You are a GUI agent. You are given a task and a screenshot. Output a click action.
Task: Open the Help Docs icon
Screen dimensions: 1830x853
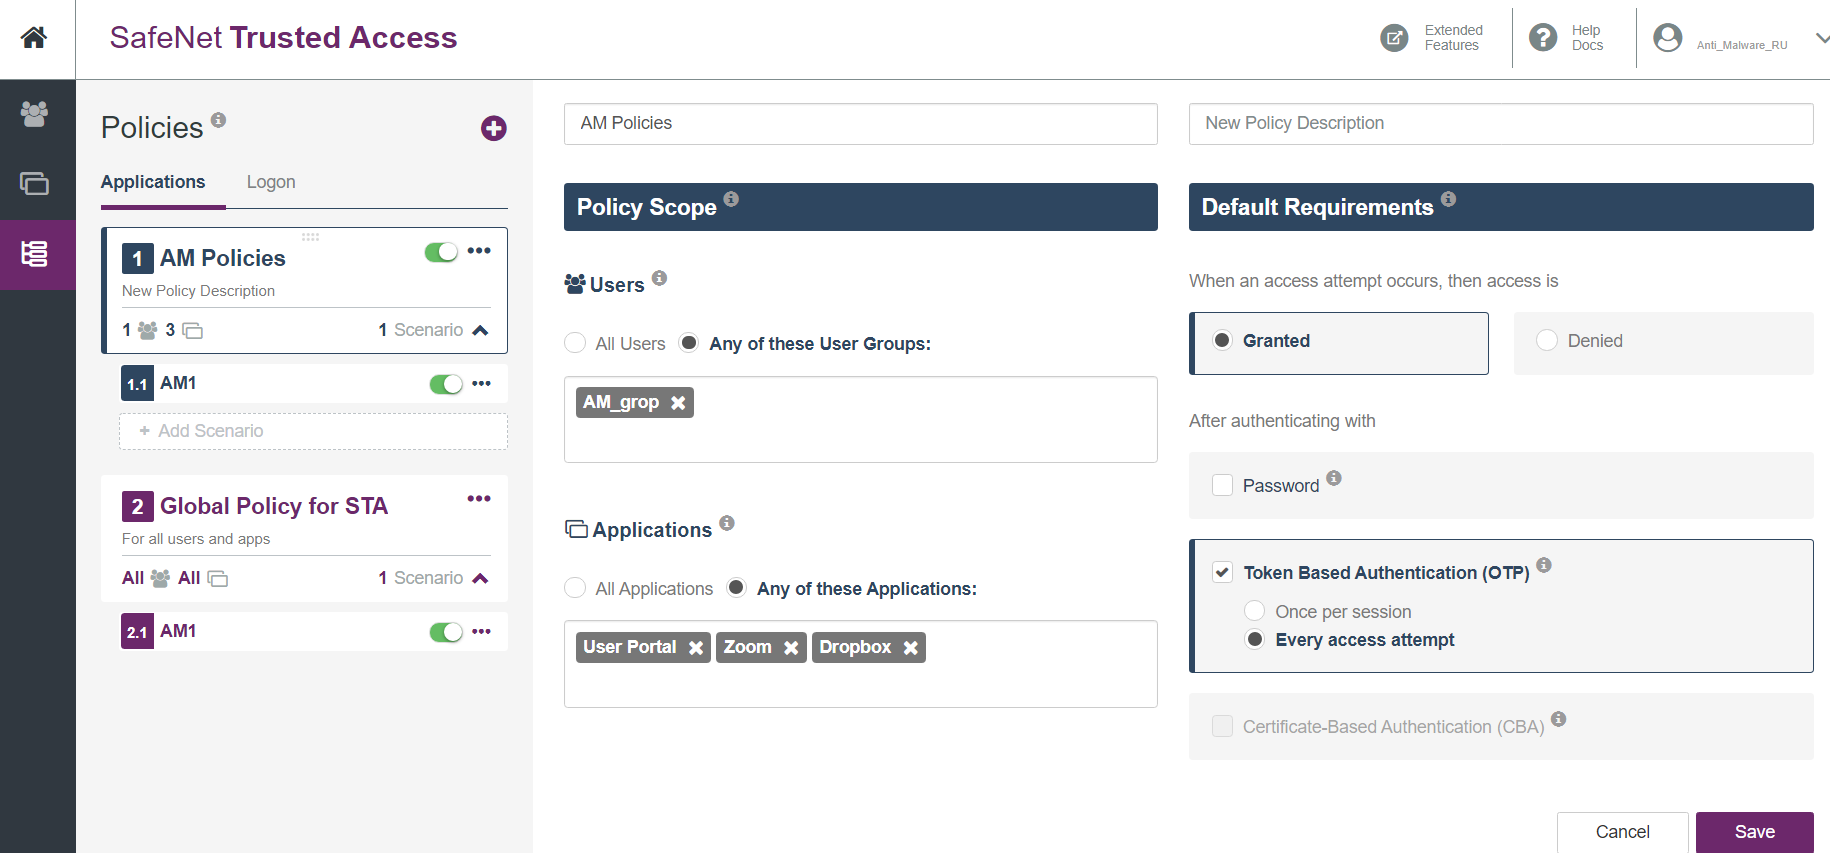pos(1543,38)
